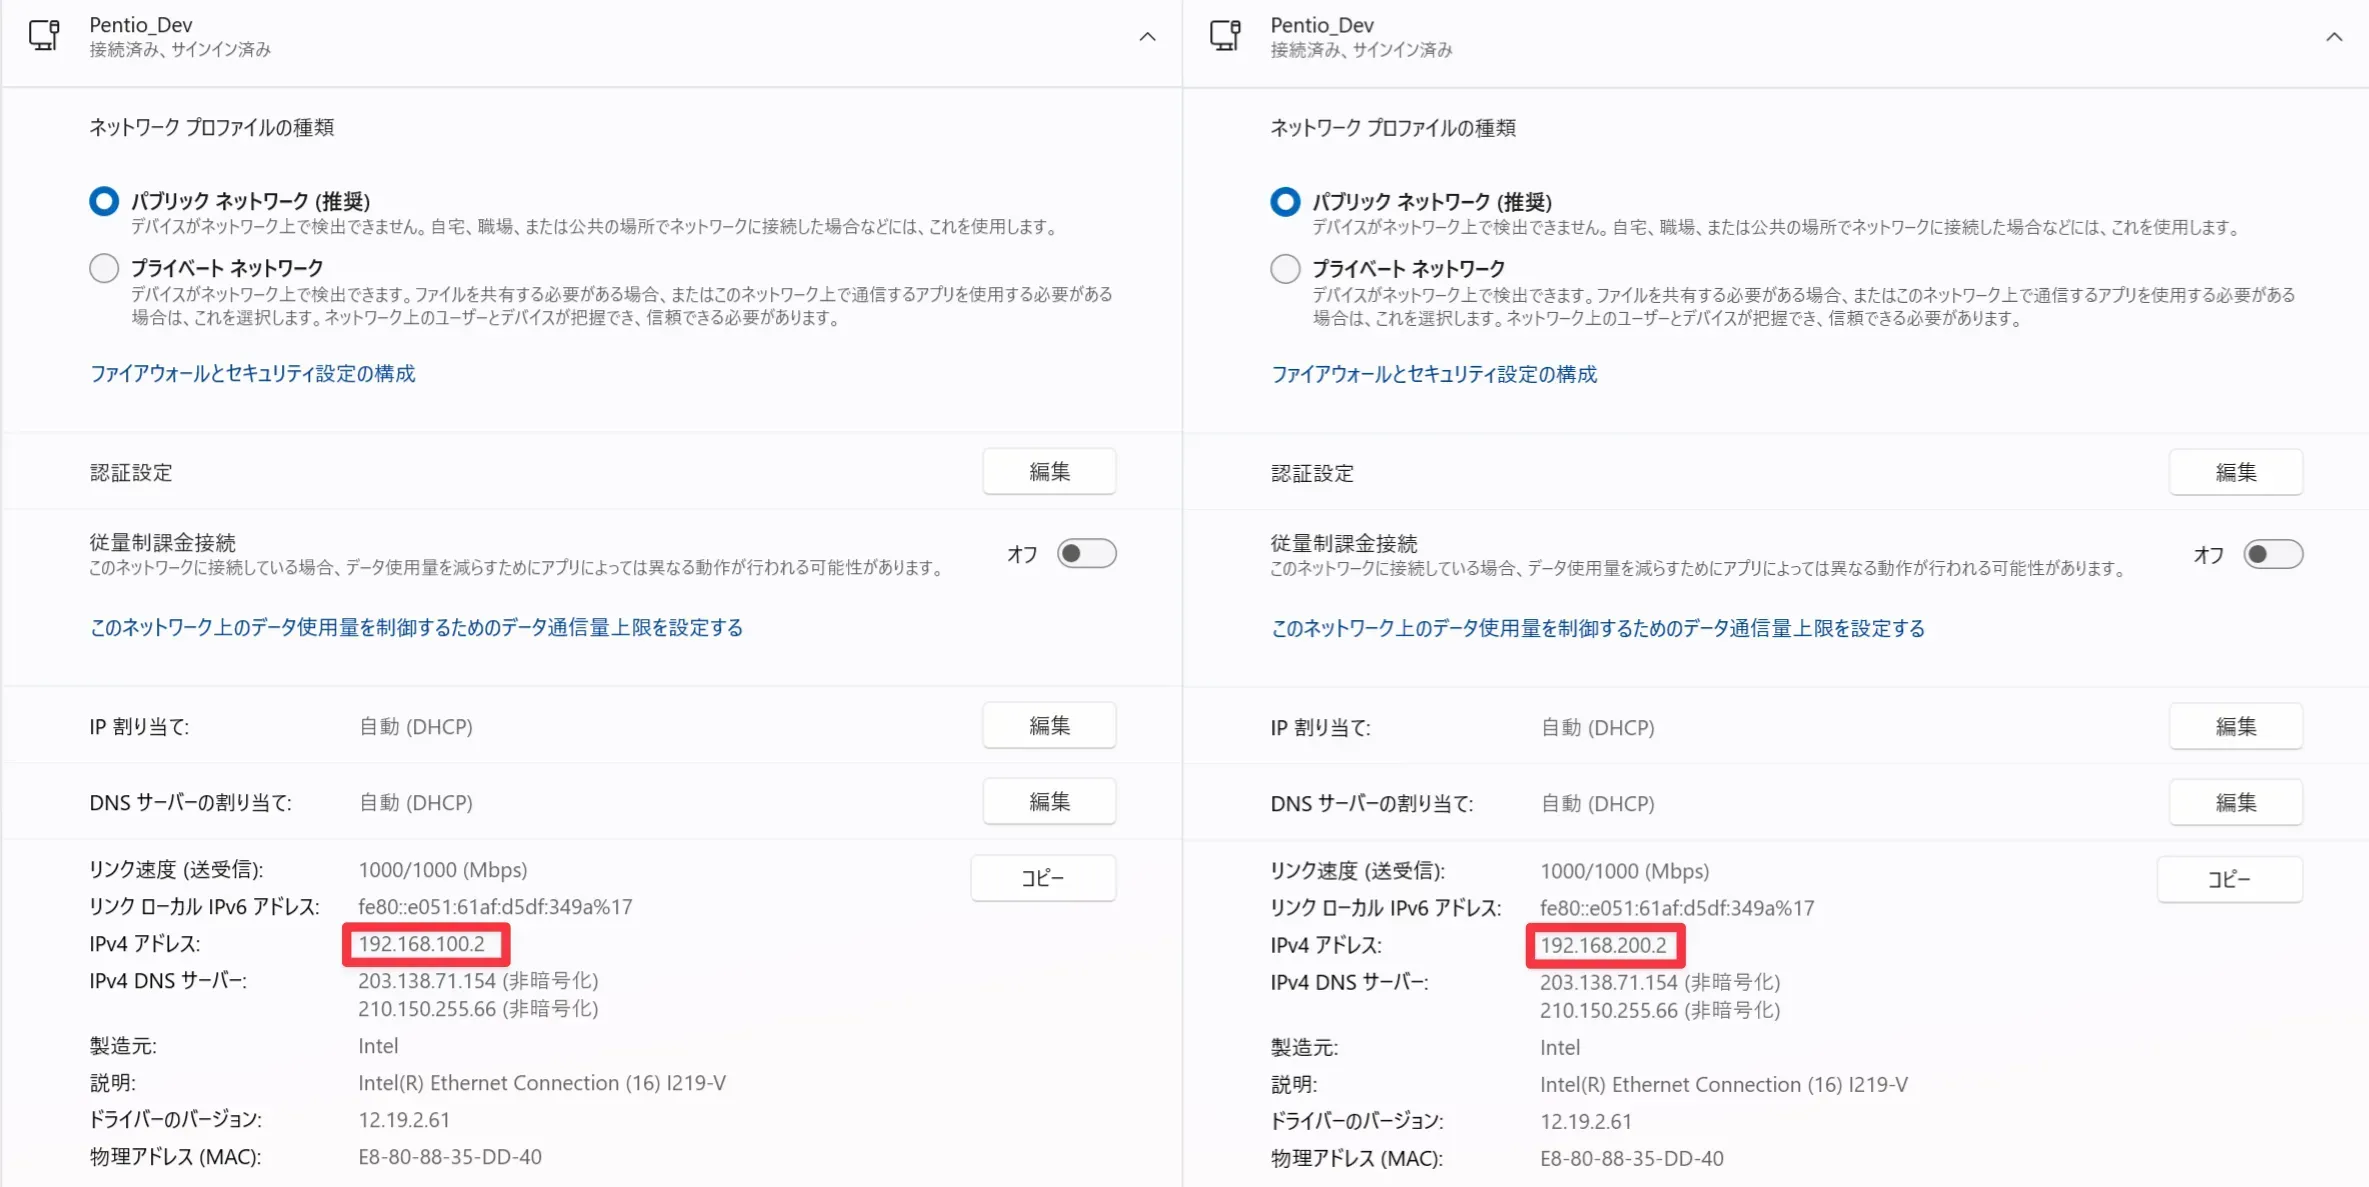
Task: Open data limit settings link in right panel
Action: point(1597,628)
